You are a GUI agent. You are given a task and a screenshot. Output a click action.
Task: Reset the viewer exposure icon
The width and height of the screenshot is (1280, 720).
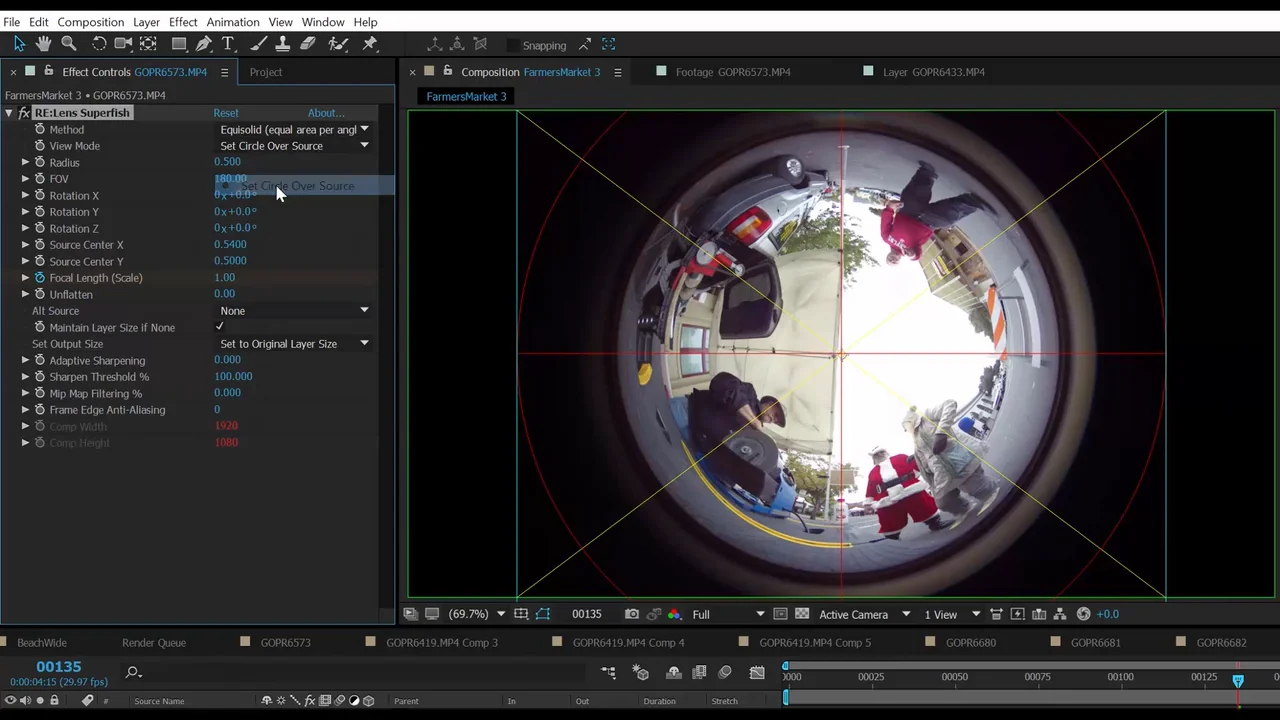pos(1083,614)
